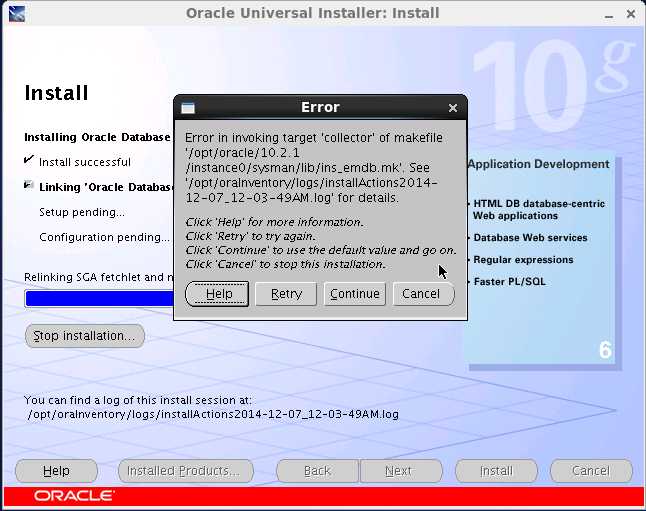Image resolution: width=646 pixels, height=511 pixels.
Task: Click the 'Click Retry to try again' hint text
Action: point(250,236)
